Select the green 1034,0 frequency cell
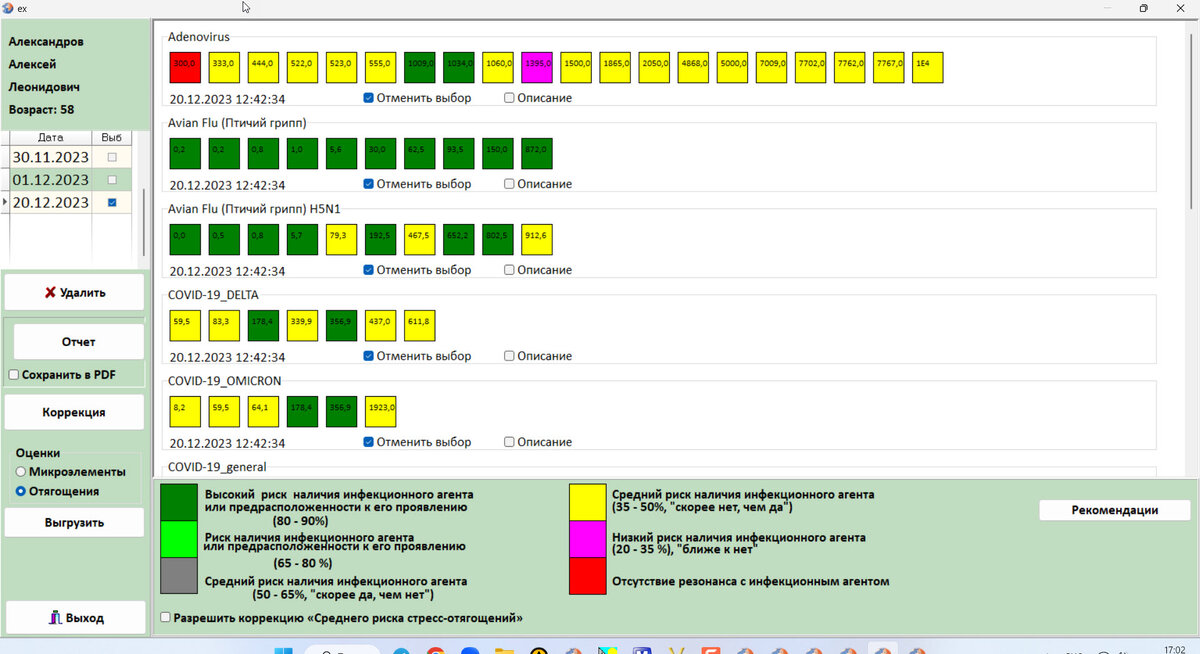This screenshot has width=1200, height=654. (x=459, y=67)
